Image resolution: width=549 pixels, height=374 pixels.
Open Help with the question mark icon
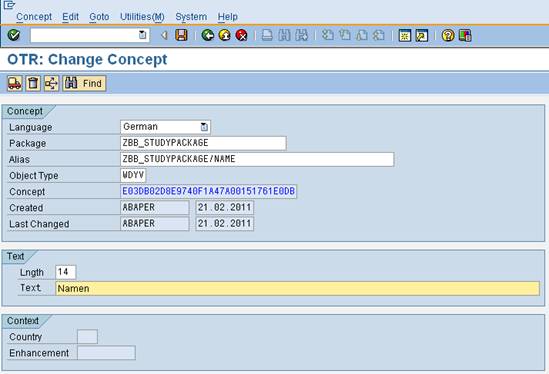[x=448, y=35]
